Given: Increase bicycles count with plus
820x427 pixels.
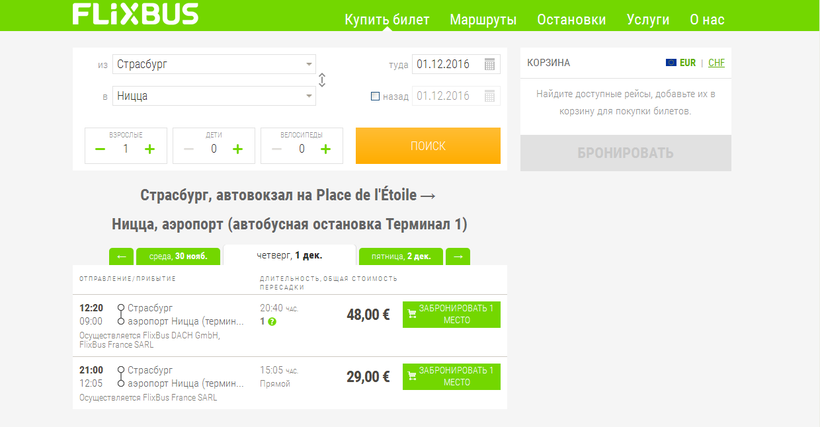Looking at the screenshot, I should (x=325, y=149).
